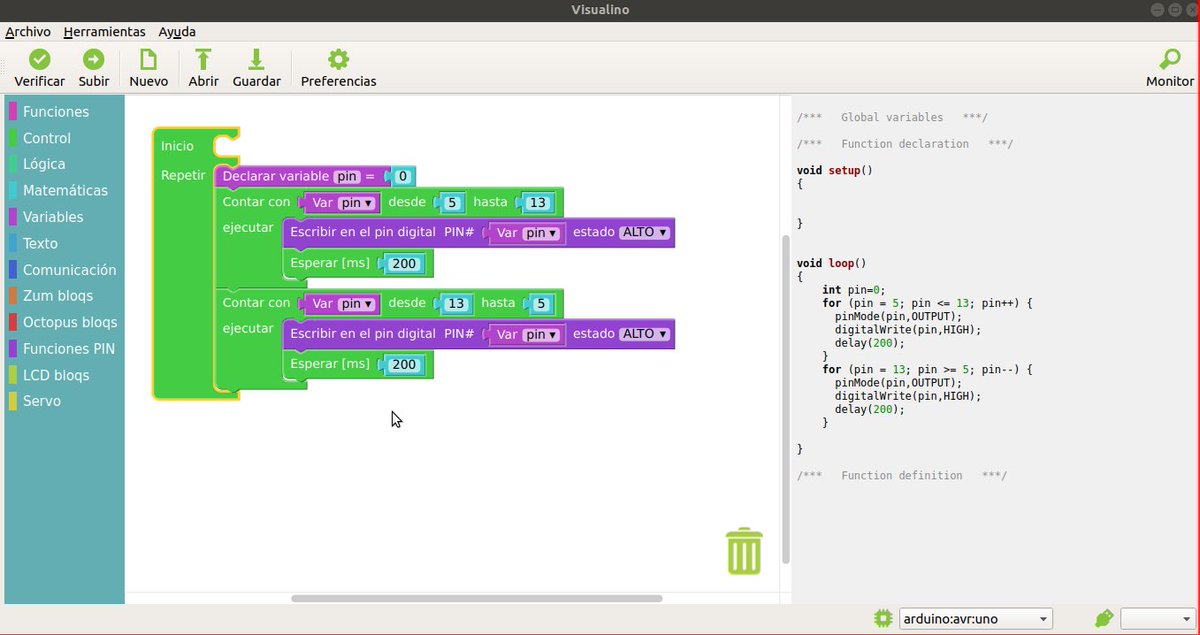Click the Global variables comment line
This screenshot has width=1200, height=635.
(893, 117)
